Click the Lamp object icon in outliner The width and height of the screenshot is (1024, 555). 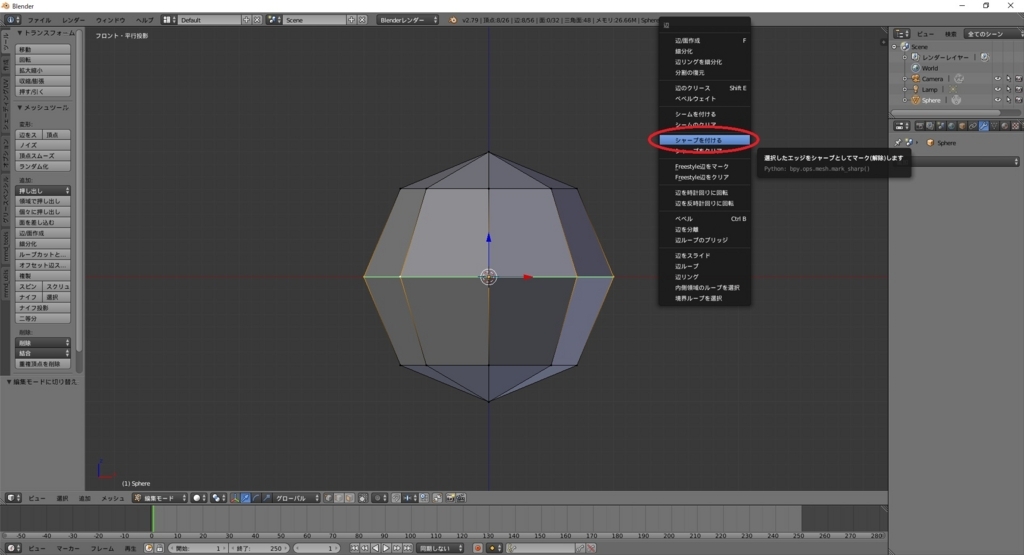tap(916, 89)
